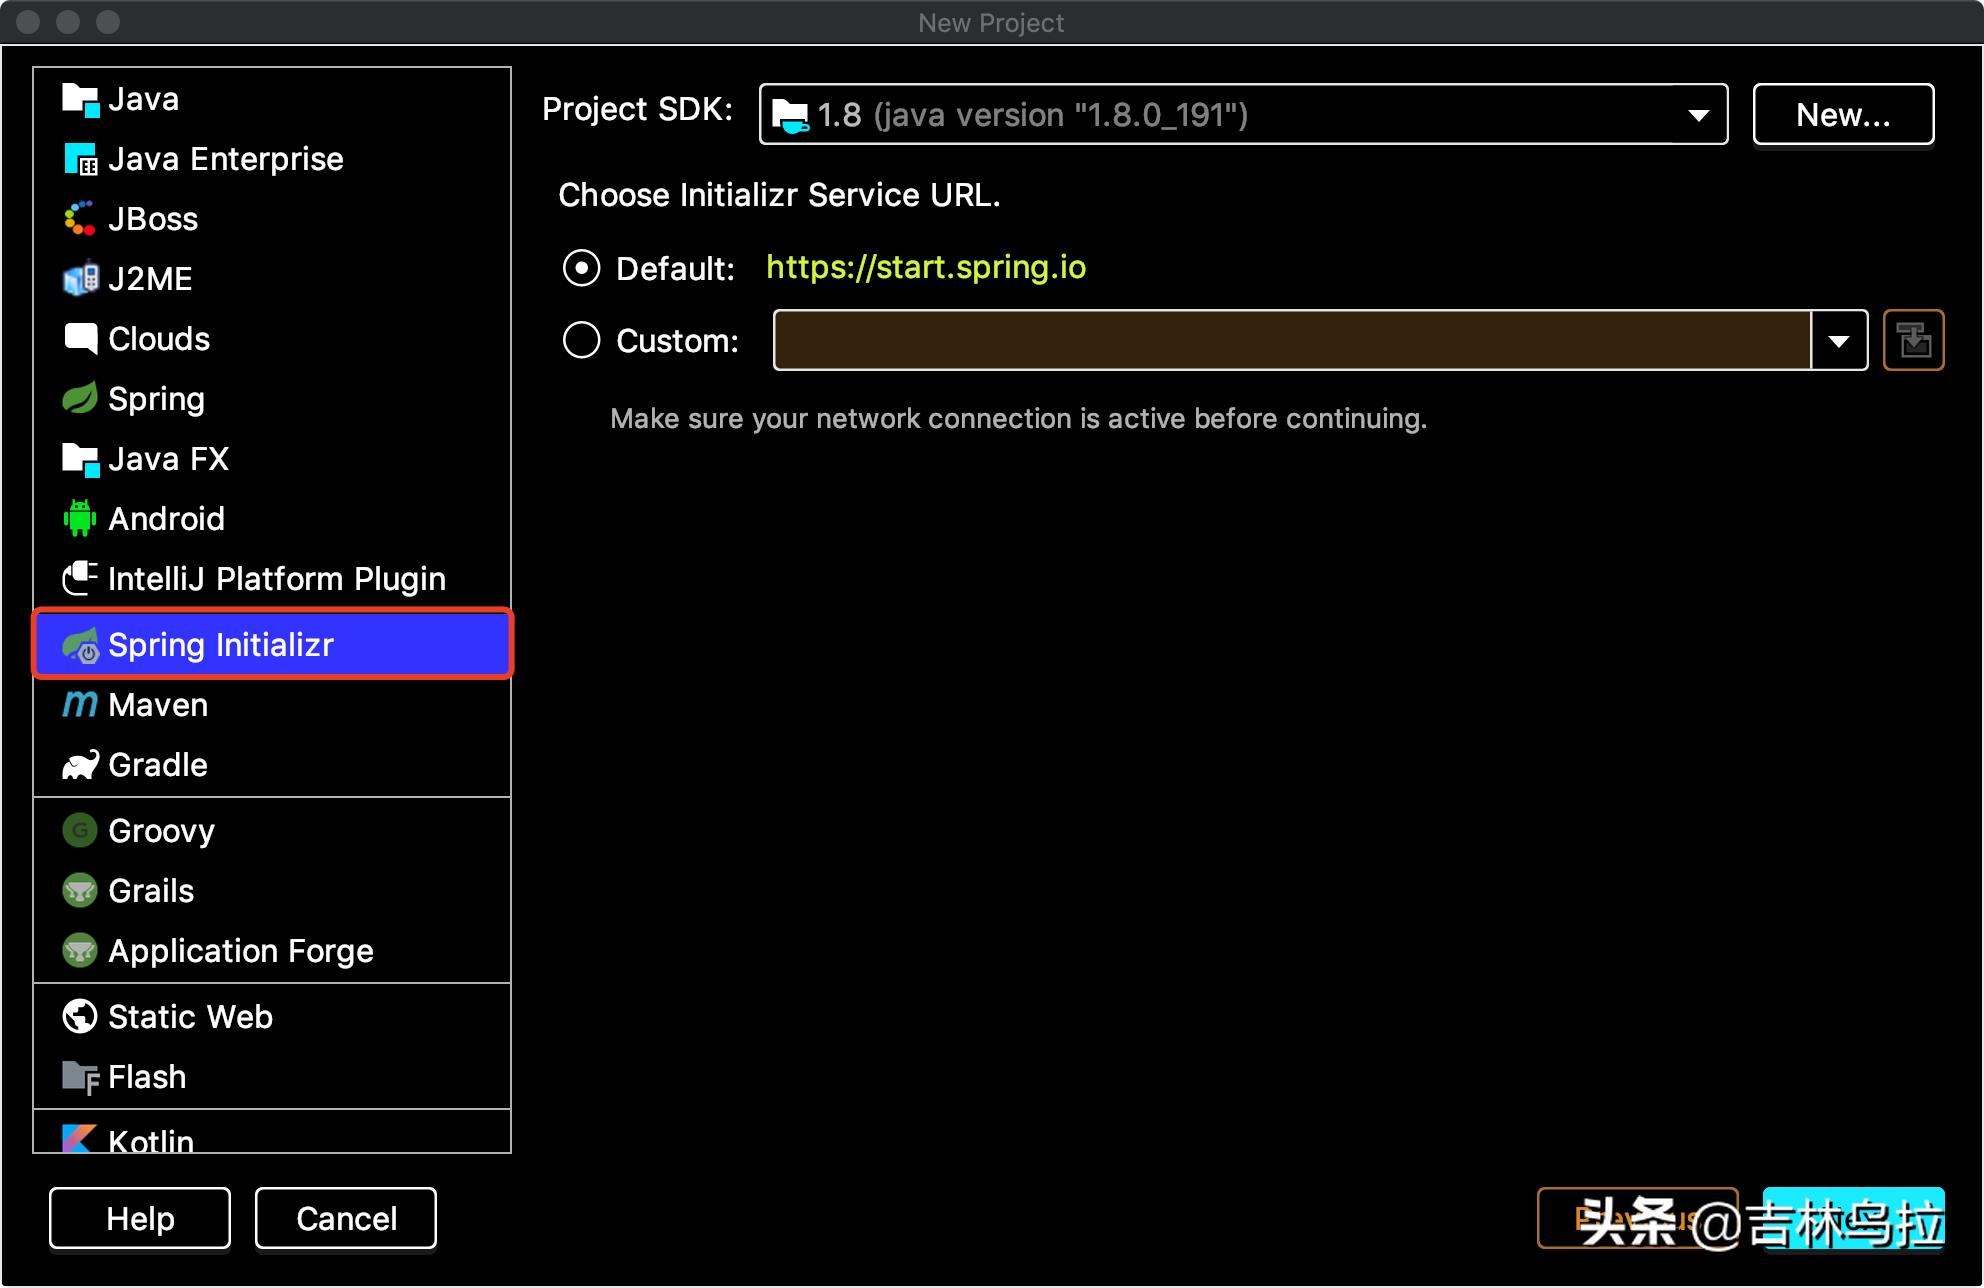The image size is (1984, 1288).
Task: Click the New... SDK button
Action: pos(1842,115)
